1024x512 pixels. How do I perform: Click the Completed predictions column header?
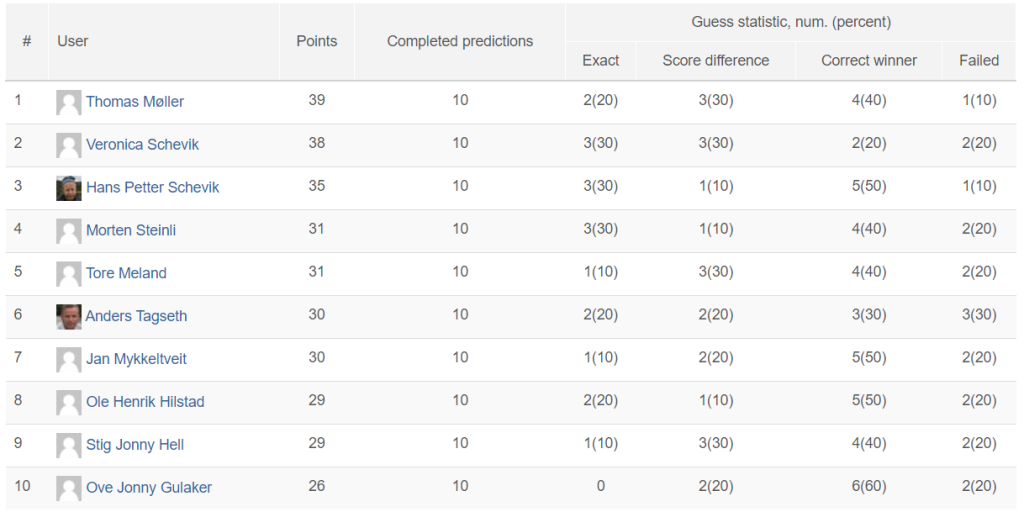coord(460,41)
